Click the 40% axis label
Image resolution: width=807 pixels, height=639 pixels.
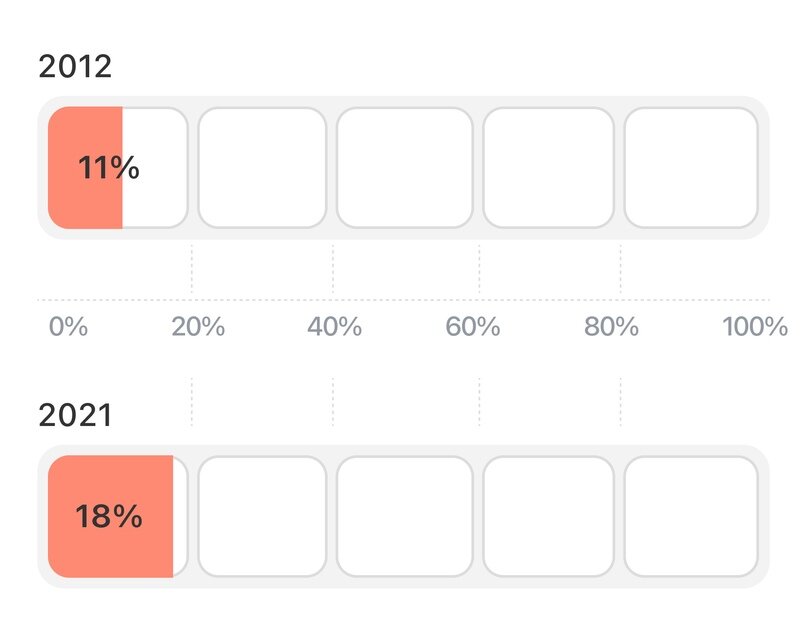[335, 327]
